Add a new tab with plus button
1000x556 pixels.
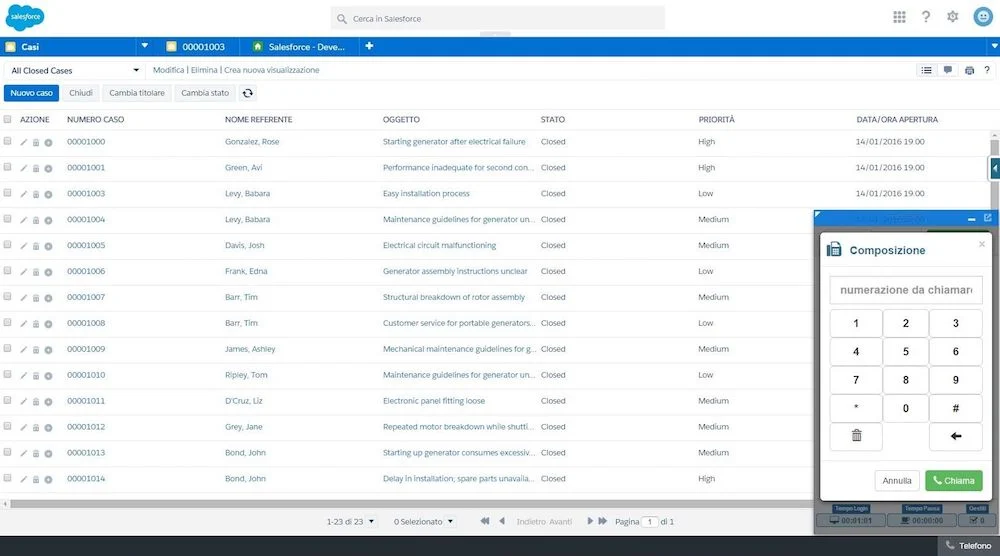pyautogui.click(x=369, y=46)
